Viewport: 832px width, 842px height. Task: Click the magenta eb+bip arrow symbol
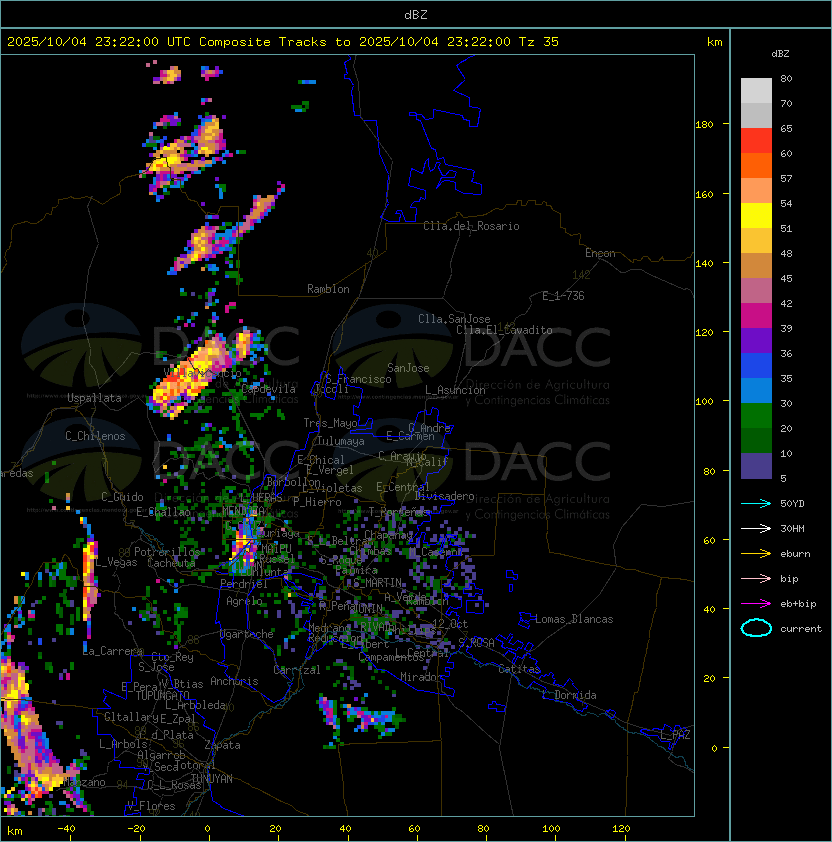756,604
